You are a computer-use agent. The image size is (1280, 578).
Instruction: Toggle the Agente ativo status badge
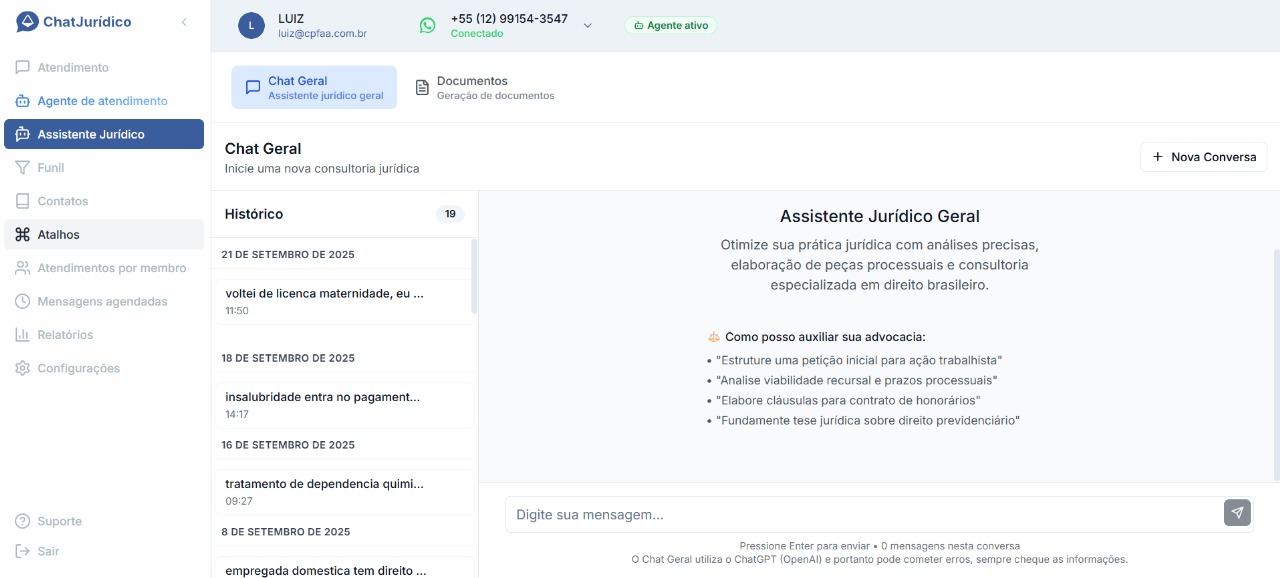(671, 25)
